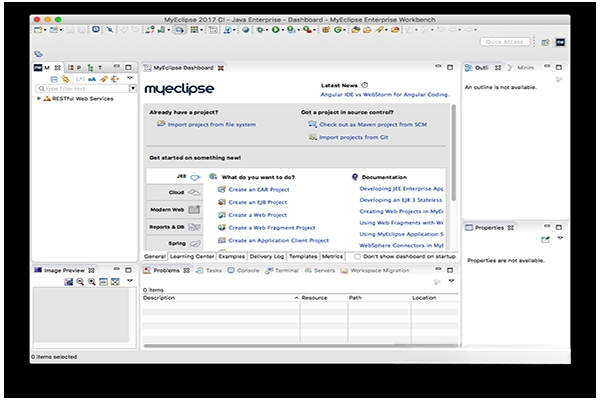Select the MyEclipse perspective icon at top right
This screenshot has width=600, height=400.
click(x=560, y=42)
